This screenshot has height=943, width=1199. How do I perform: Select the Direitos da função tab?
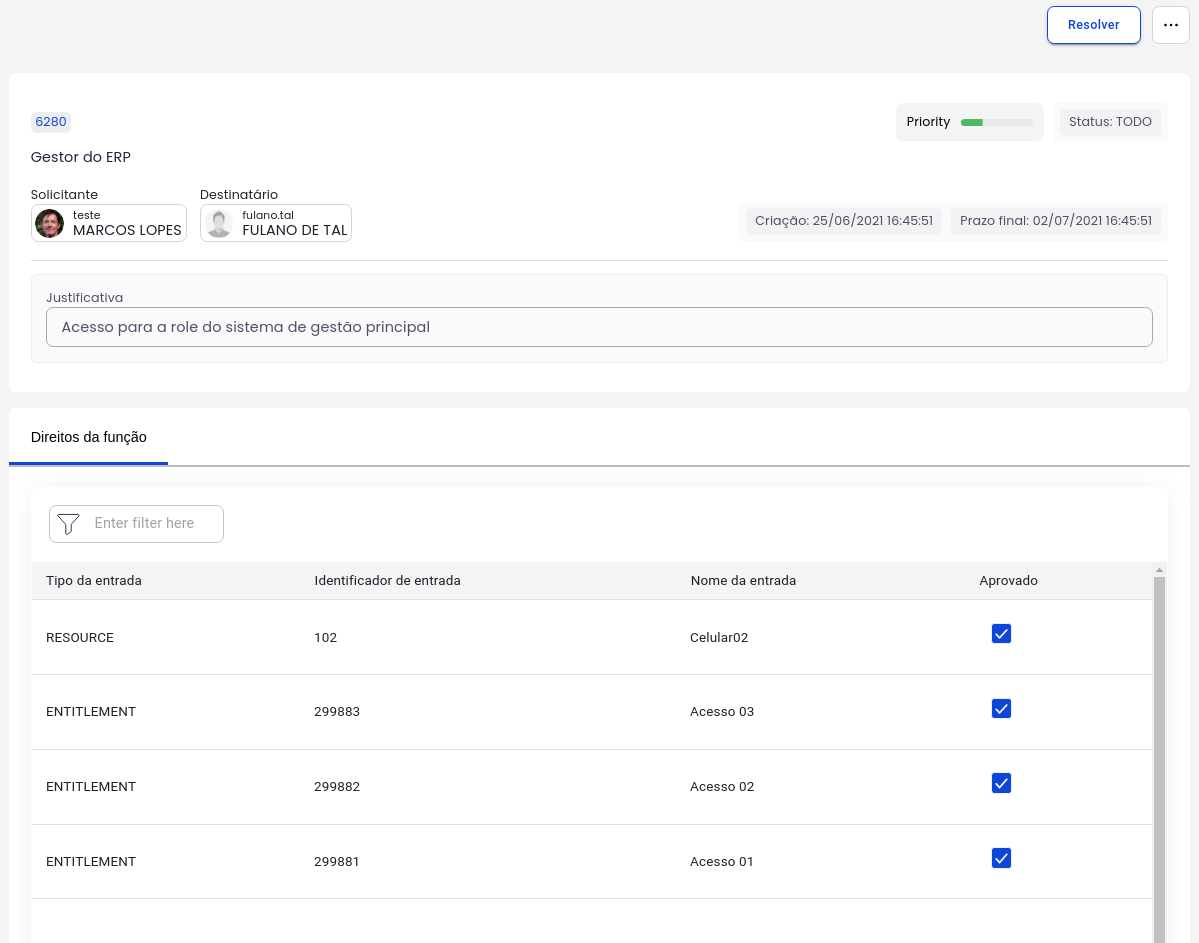pos(89,437)
